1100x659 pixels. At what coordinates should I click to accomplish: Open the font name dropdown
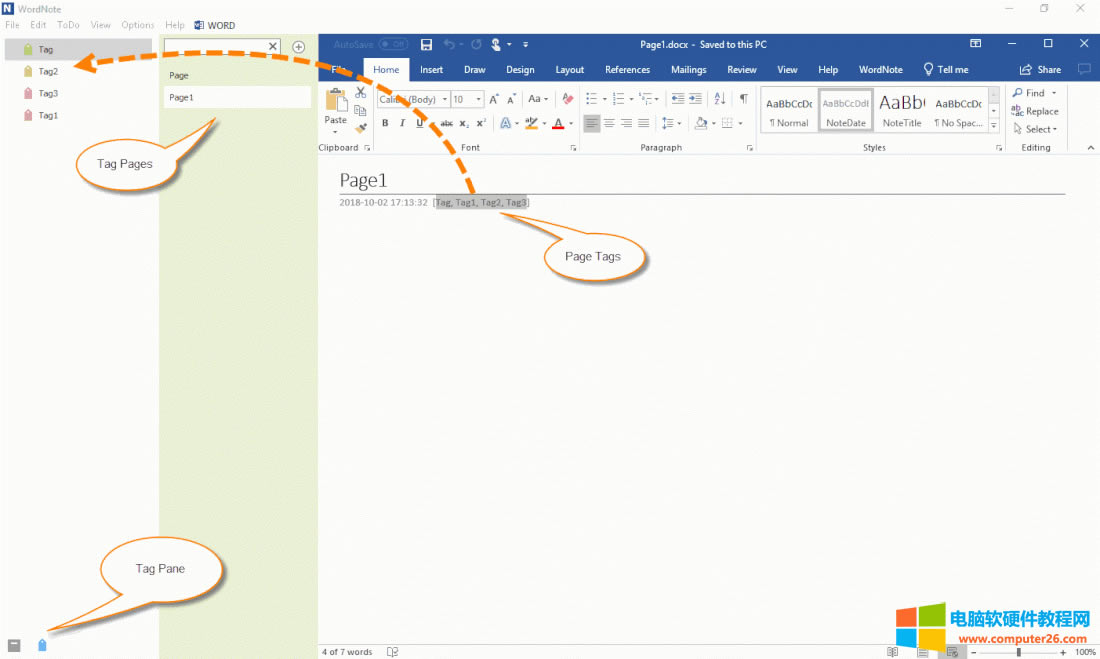tap(443, 99)
